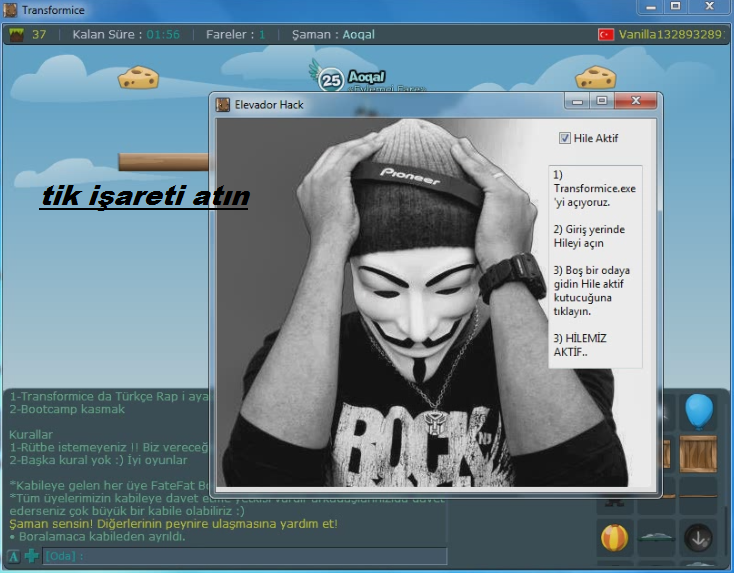Select the beach ball shaman item

(614, 538)
